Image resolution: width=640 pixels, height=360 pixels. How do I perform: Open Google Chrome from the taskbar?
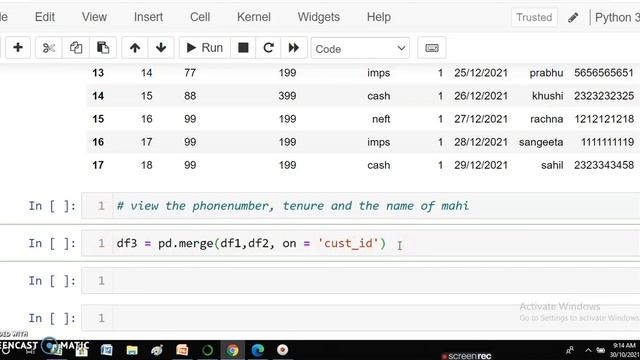(x=233, y=350)
